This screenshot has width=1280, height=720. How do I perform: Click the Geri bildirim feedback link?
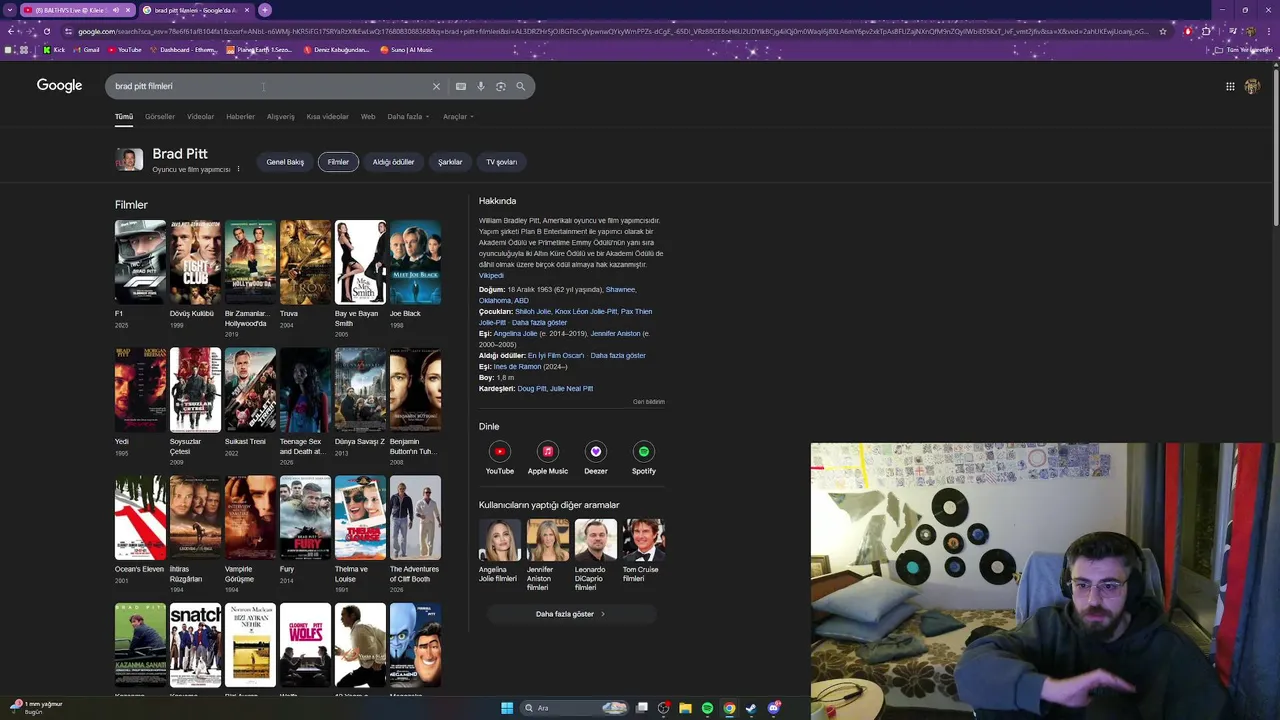point(648,402)
